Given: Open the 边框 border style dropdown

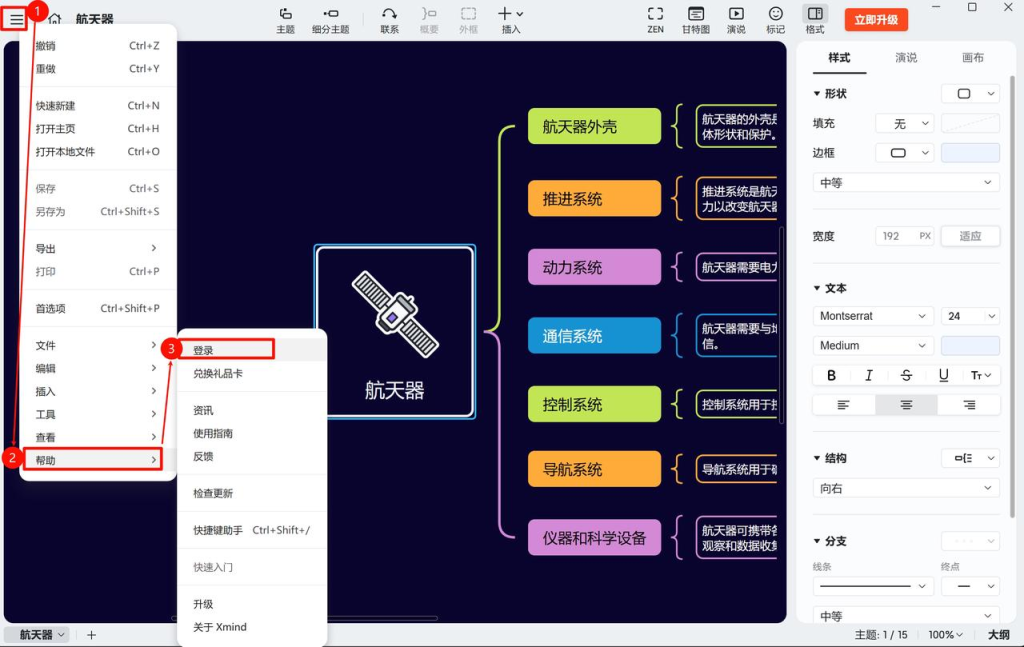Looking at the screenshot, I should pyautogui.click(x=905, y=153).
